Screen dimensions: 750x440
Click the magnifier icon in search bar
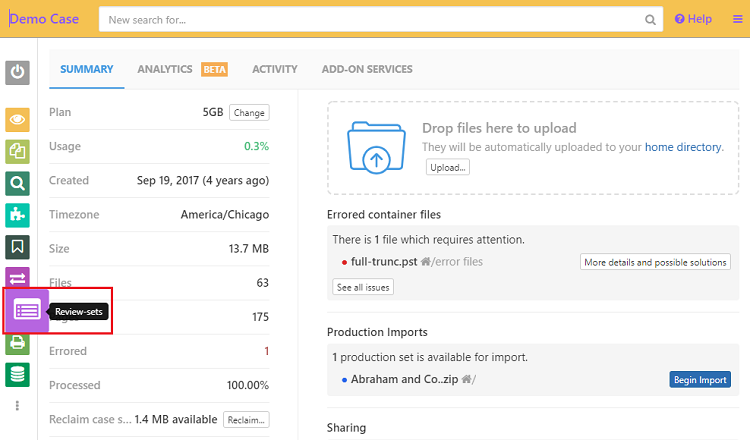click(651, 19)
